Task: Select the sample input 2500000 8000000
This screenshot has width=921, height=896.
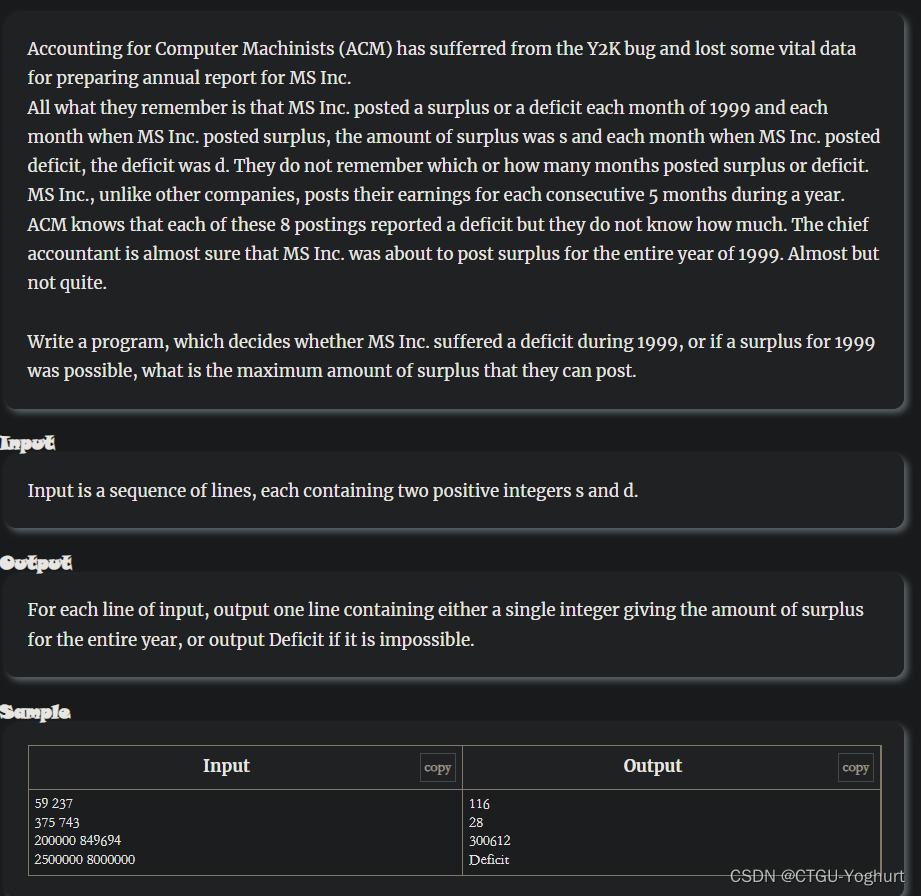Action: coord(82,859)
